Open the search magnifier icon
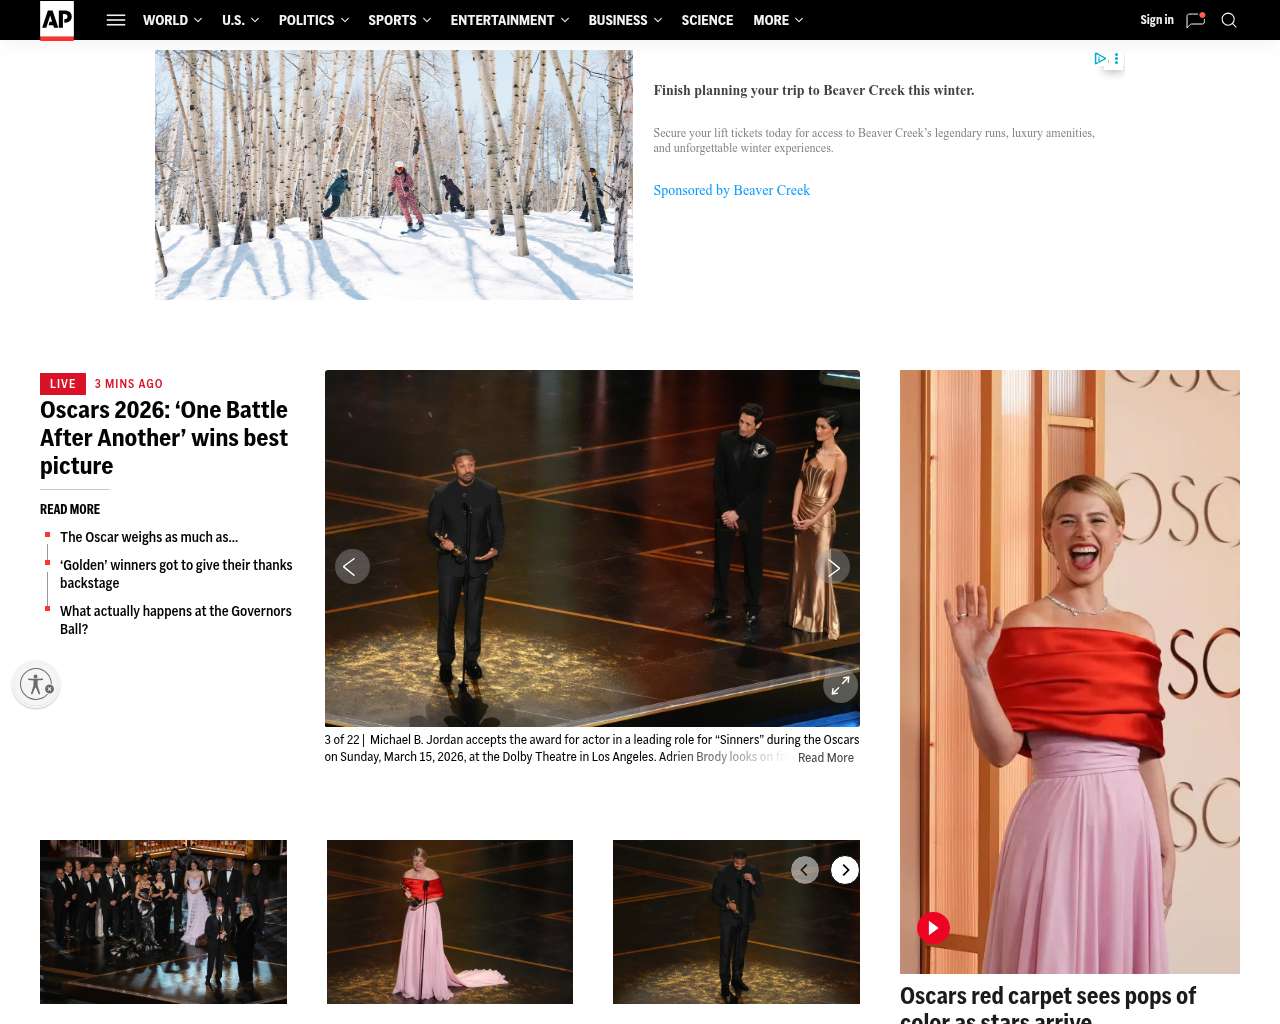1280x1024 pixels. [1229, 20]
